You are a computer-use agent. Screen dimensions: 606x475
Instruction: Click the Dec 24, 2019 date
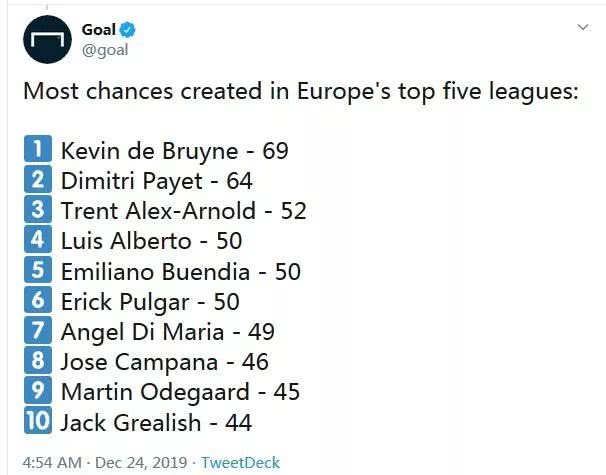click(141, 463)
